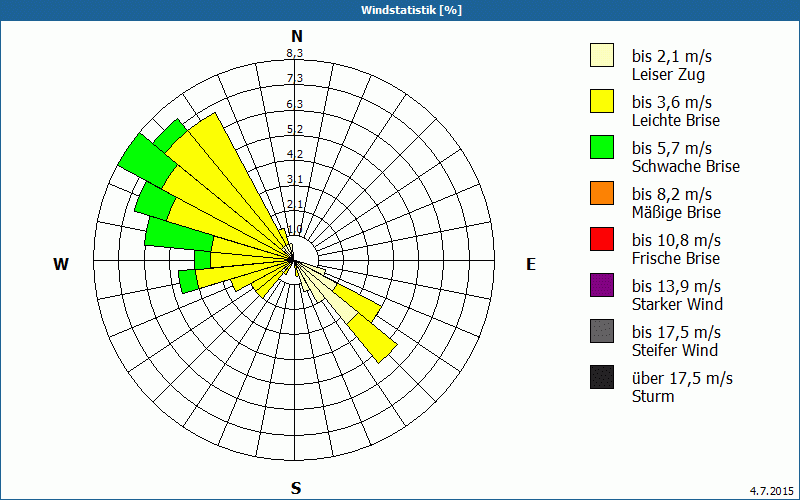Click the 'Windstatistik [%]' title bar
The image size is (800, 500).
(x=400, y=10)
